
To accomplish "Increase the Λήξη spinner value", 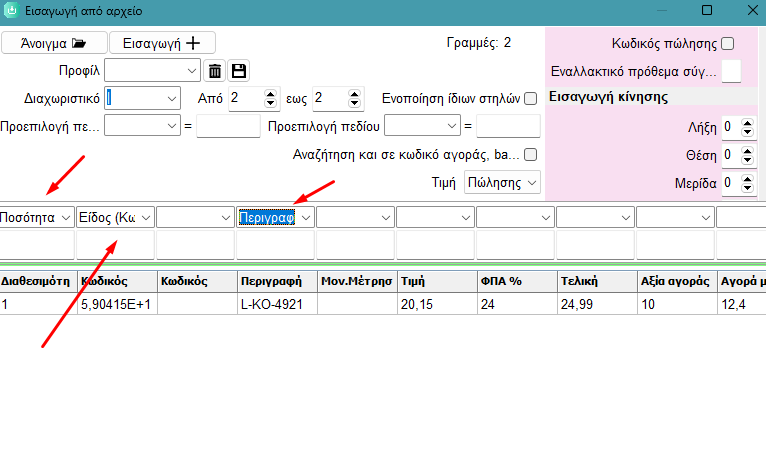I will tap(747, 123).
